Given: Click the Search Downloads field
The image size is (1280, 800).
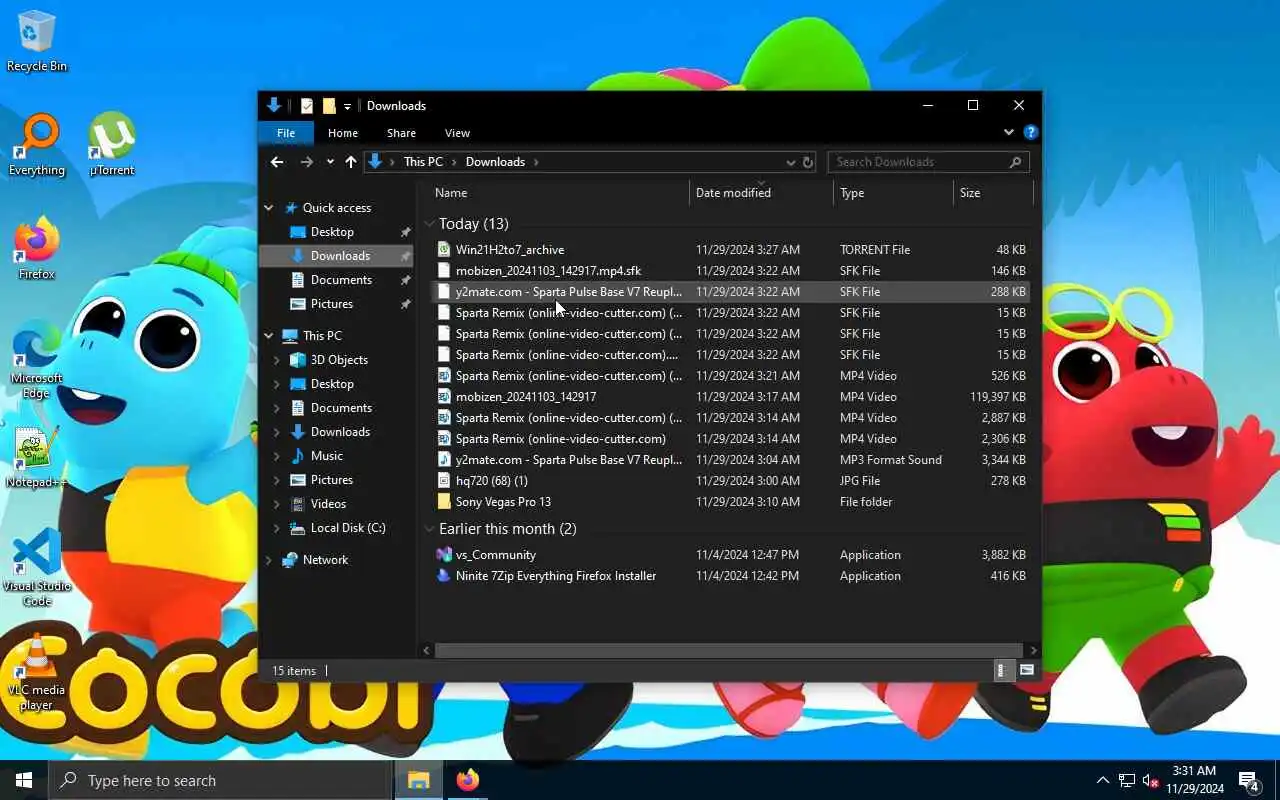Looking at the screenshot, I should [928, 162].
